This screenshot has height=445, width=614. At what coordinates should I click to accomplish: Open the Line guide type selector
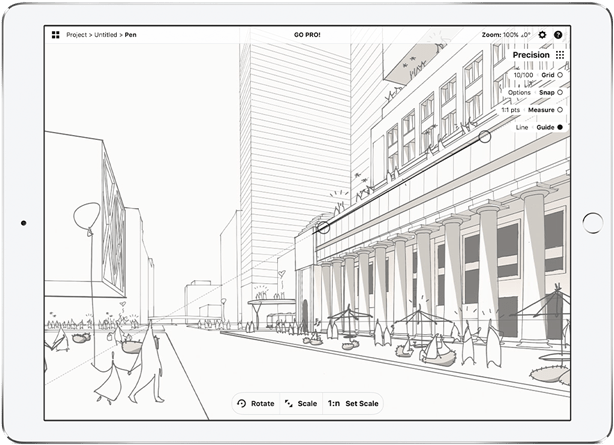522,127
